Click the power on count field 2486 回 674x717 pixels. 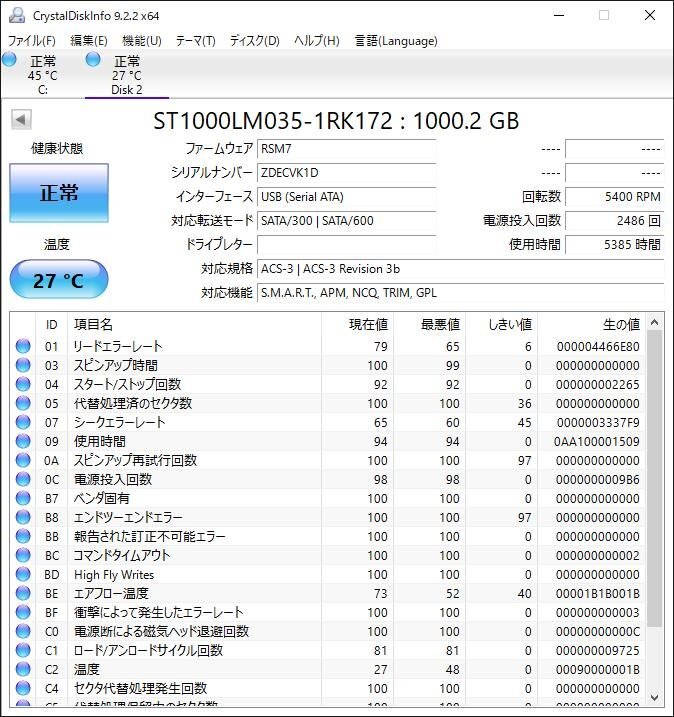coord(615,221)
